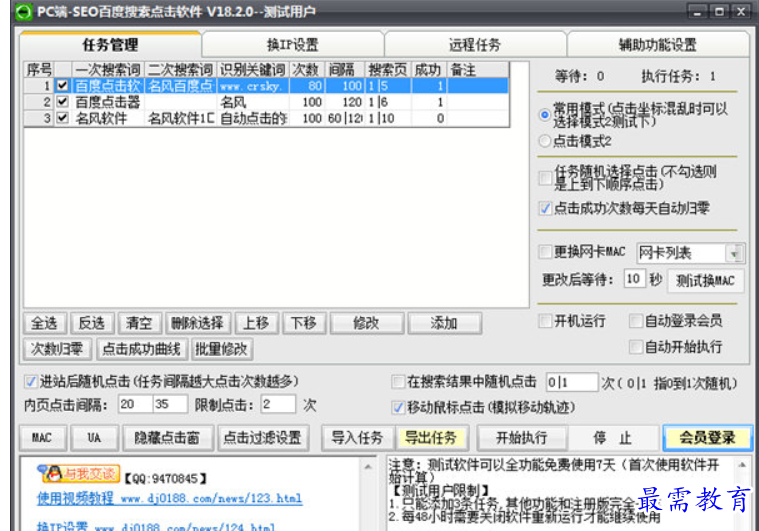Click the 停止 button
This screenshot has width=759, height=531.
point(613,438)
